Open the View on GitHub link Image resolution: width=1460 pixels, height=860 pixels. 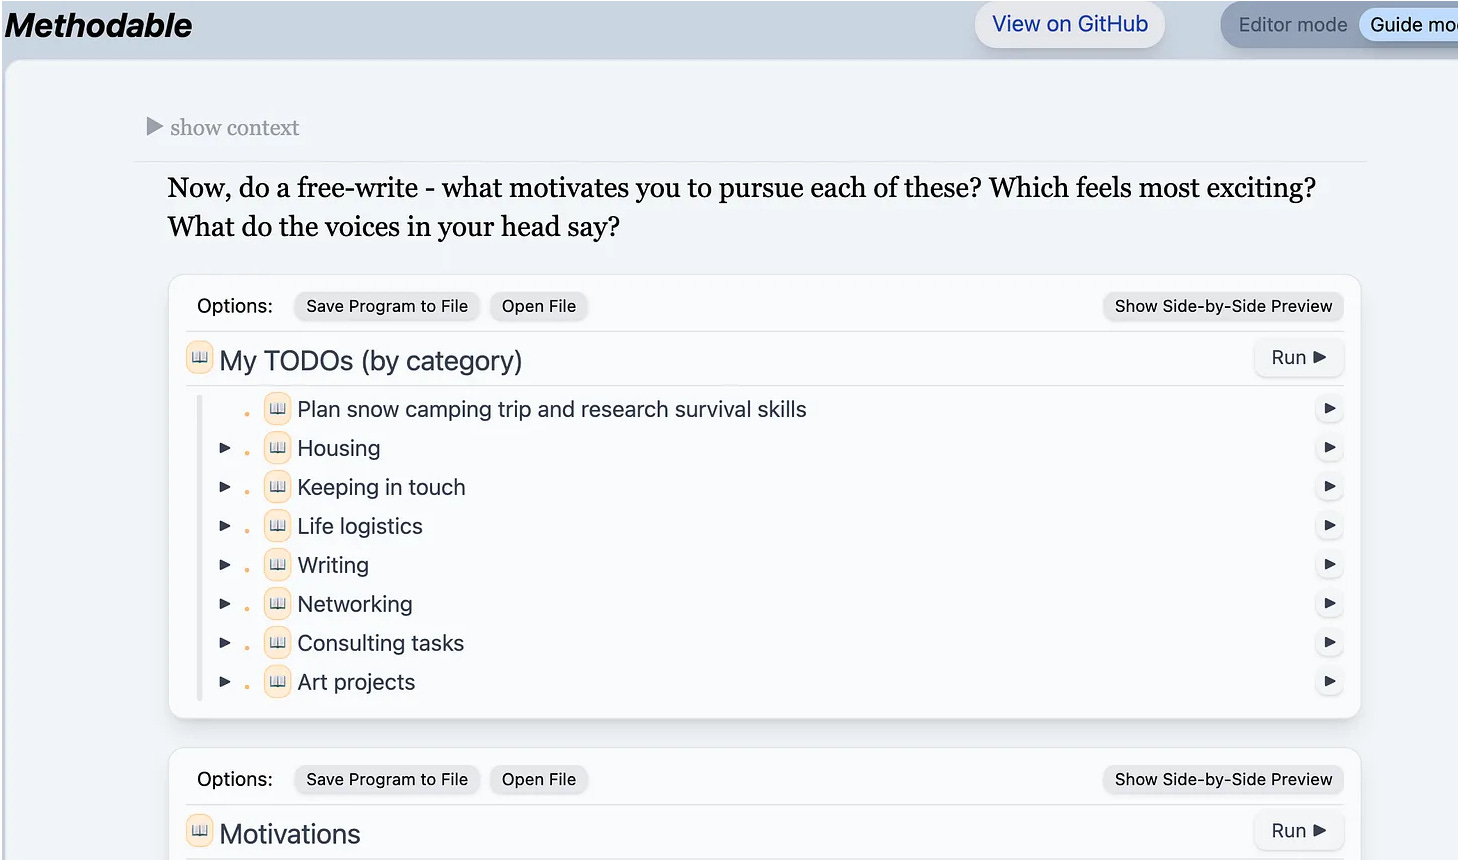tap(1069, 25)
